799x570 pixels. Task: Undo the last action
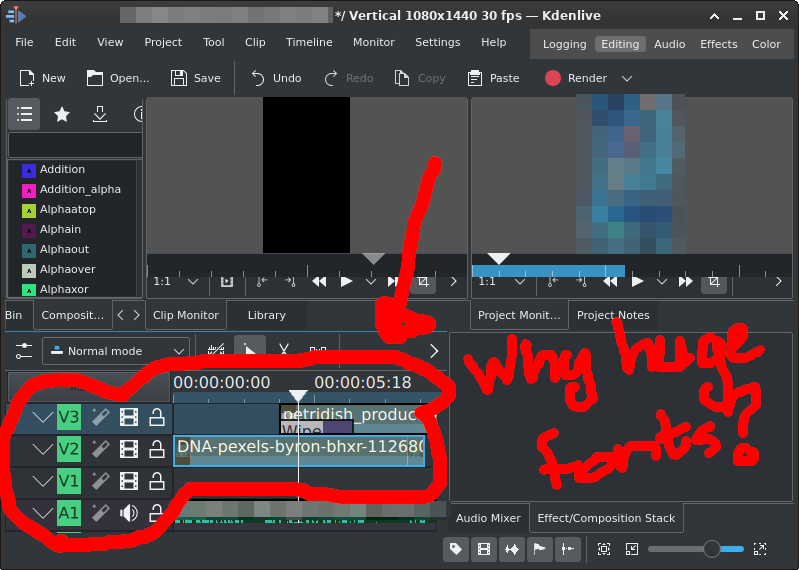coord(276,78)
